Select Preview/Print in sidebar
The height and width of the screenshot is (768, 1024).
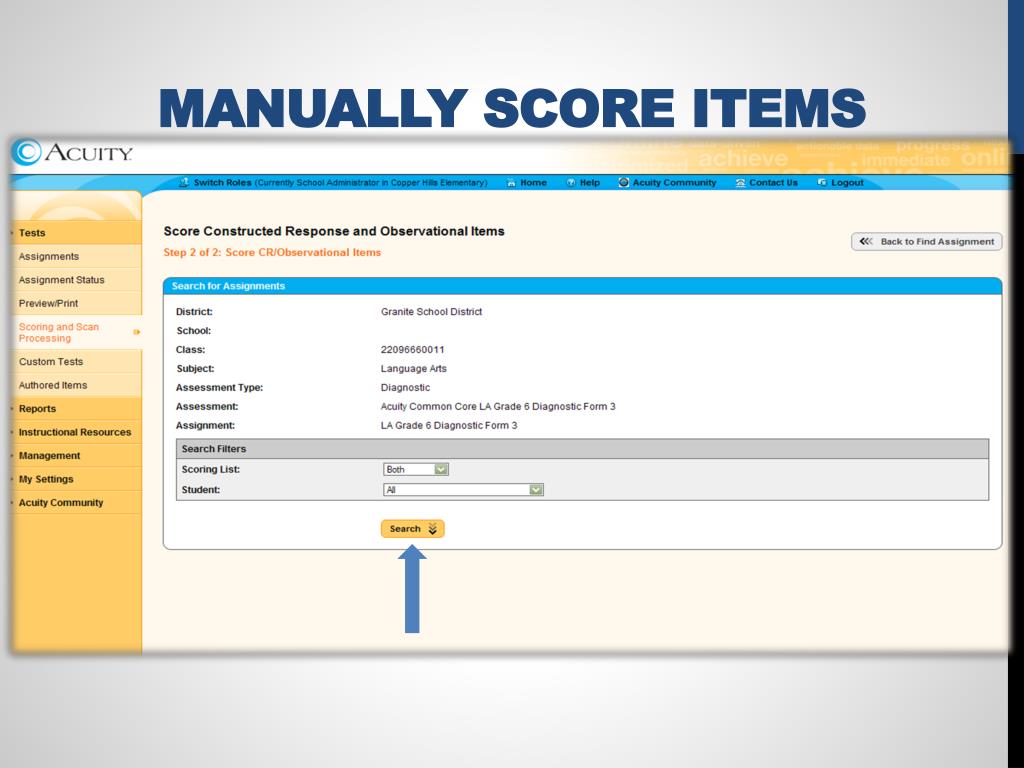(76, 304)
